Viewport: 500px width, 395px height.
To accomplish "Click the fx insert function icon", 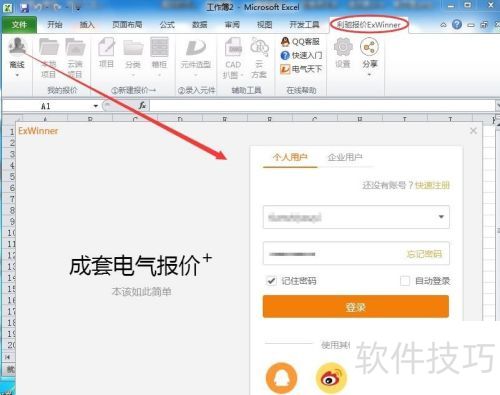I will [x=142, y=106].
